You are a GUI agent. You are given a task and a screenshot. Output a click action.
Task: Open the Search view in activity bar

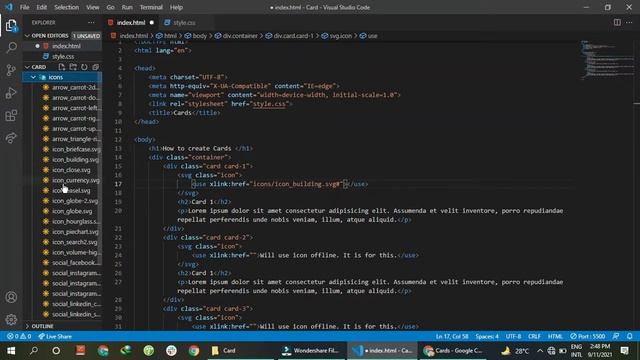point(11,47)
